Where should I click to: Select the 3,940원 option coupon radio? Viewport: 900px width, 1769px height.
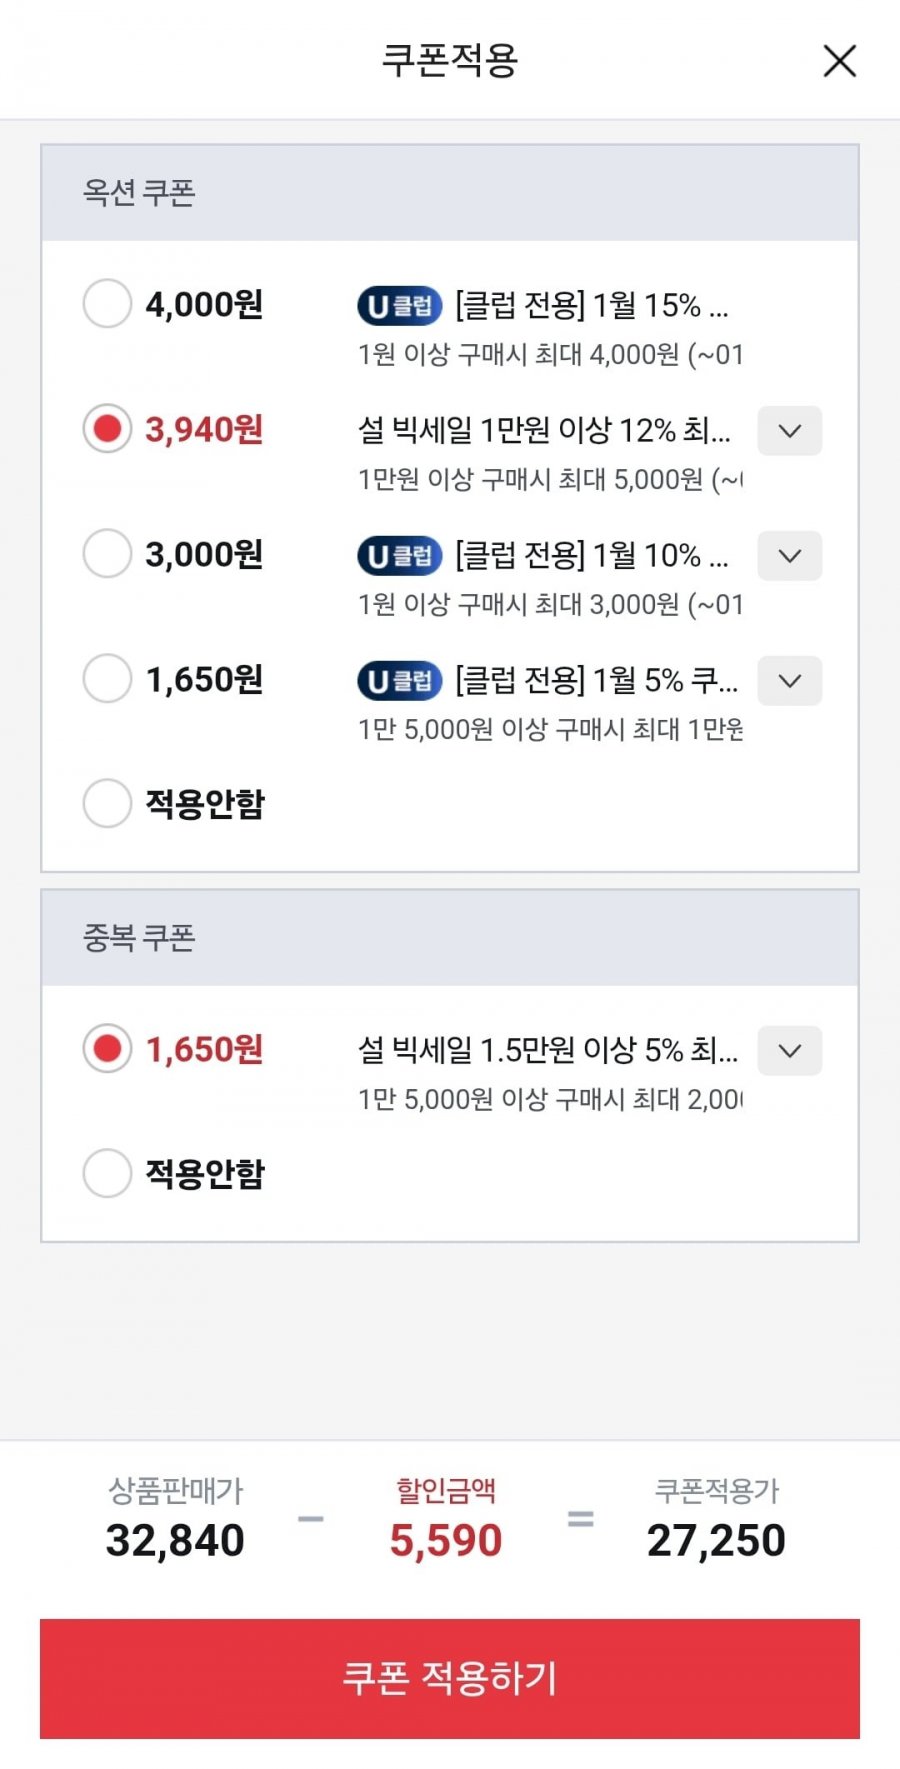[107, 429]
